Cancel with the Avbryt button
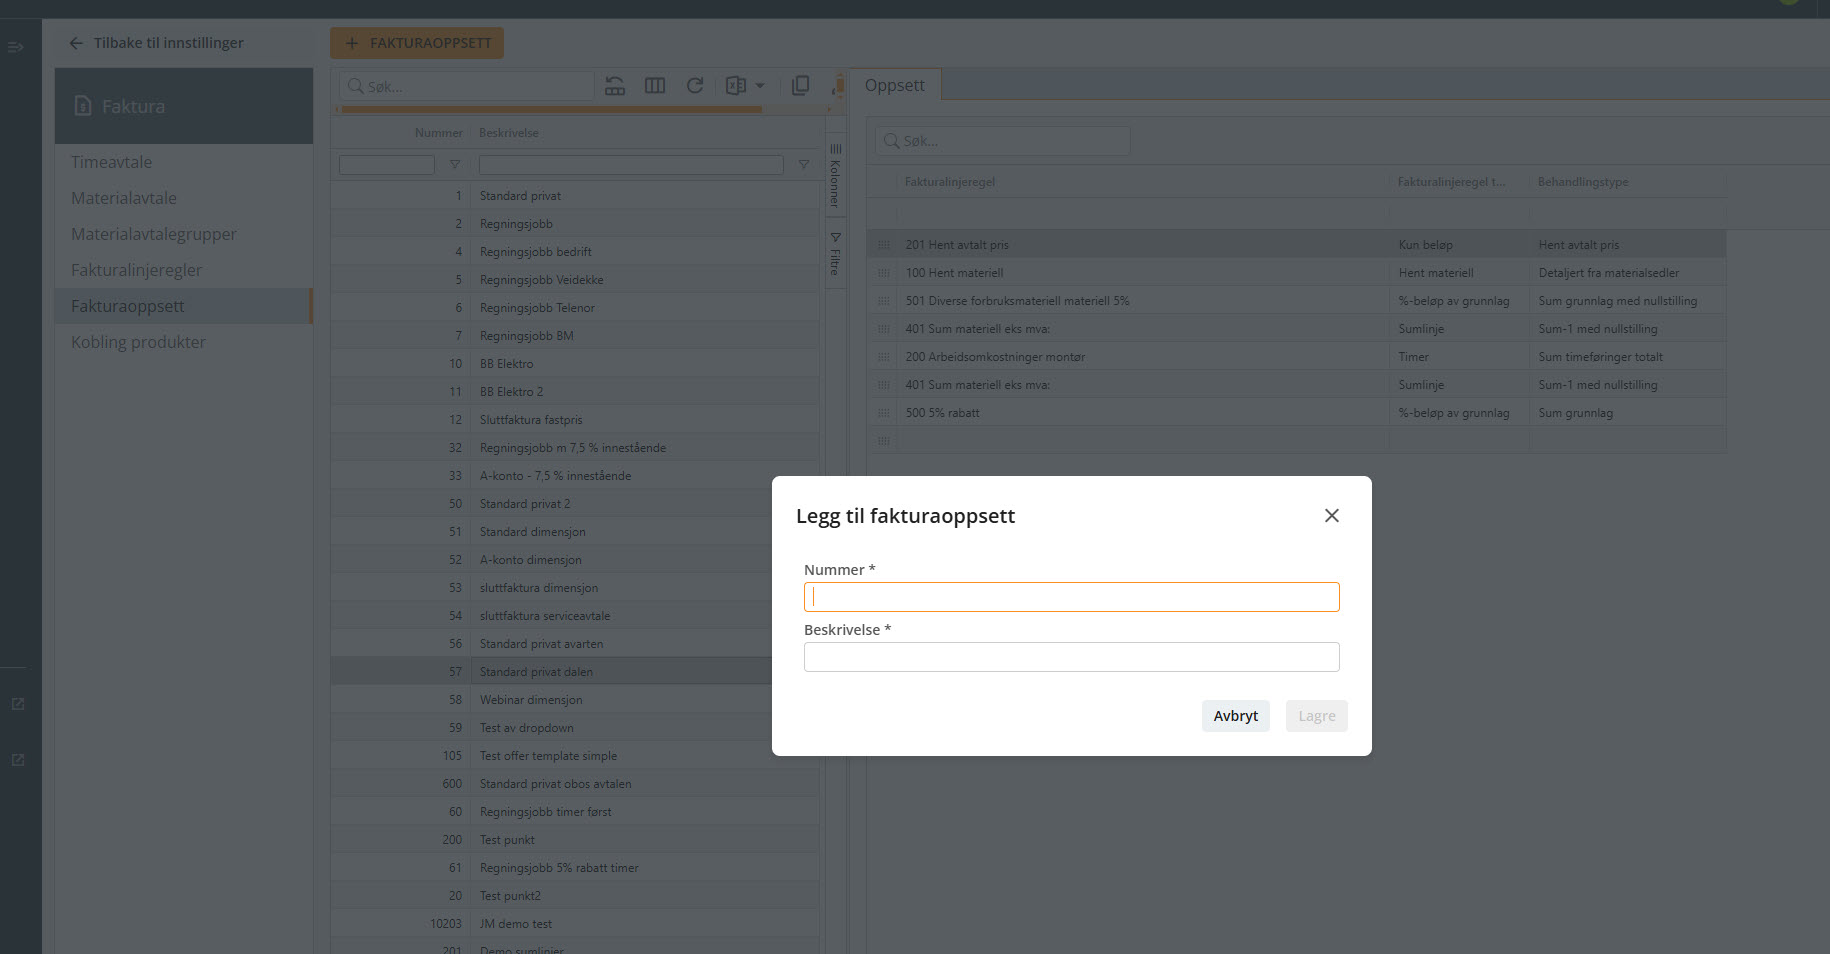The height and width of the screenshot is (954, 1830). click(1235, 716)
